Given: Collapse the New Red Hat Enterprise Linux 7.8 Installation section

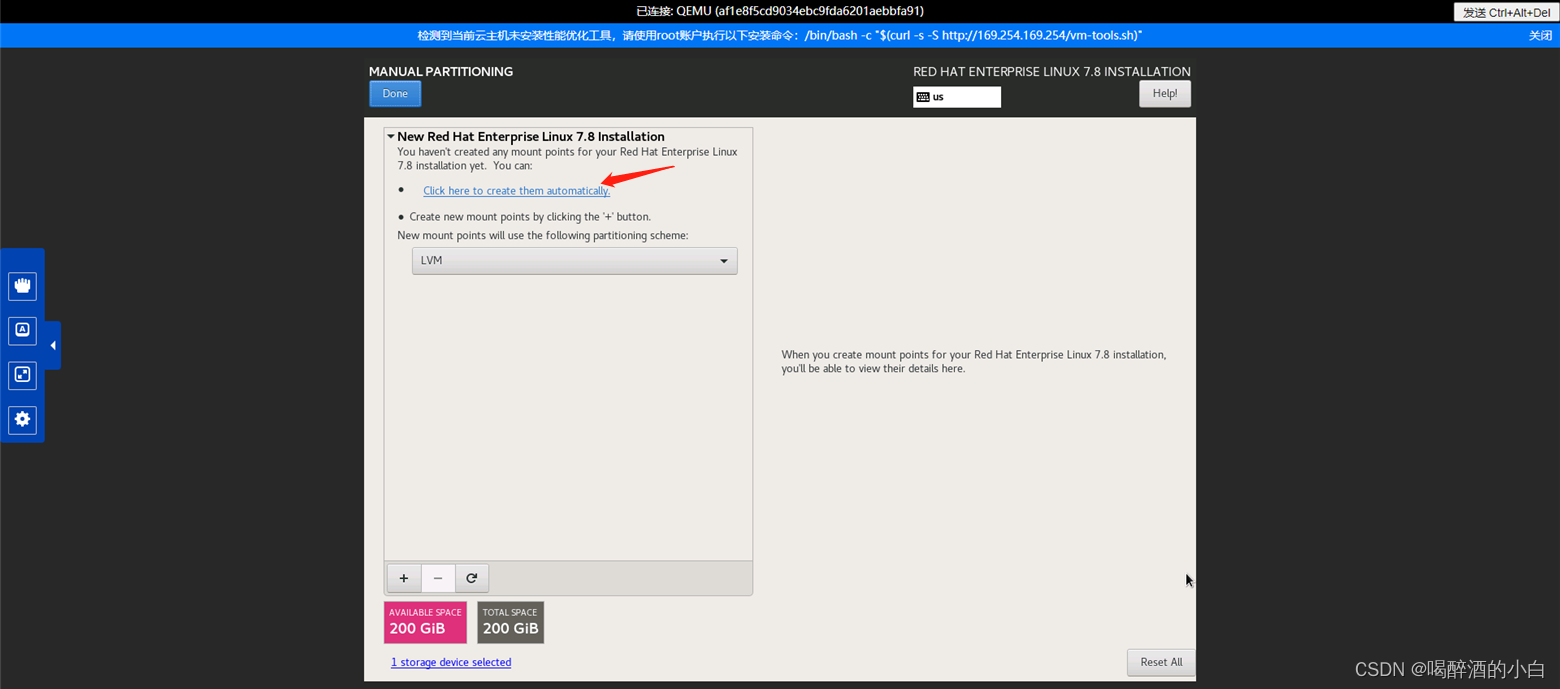Looking at the screenshot, I should click(x=390, y=137).
